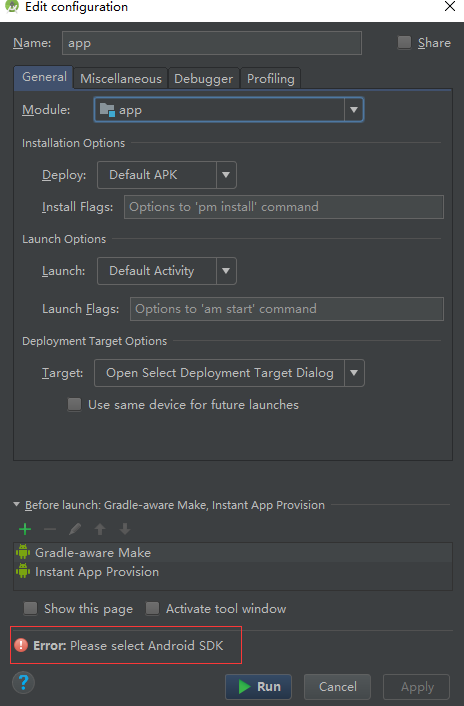464x706 pixels.
Task: Enable Activate tool window checkbox
Action: pyautogui.click(x=152, y=609)
